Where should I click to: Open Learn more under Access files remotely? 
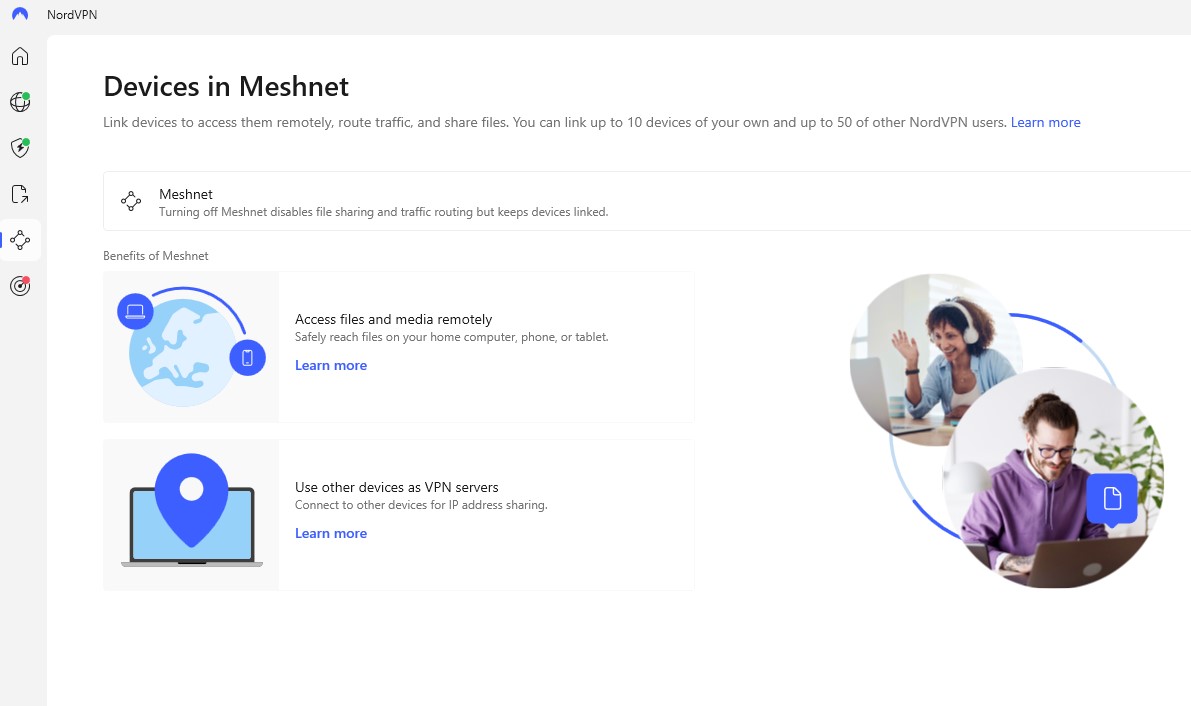pos(331,365)
